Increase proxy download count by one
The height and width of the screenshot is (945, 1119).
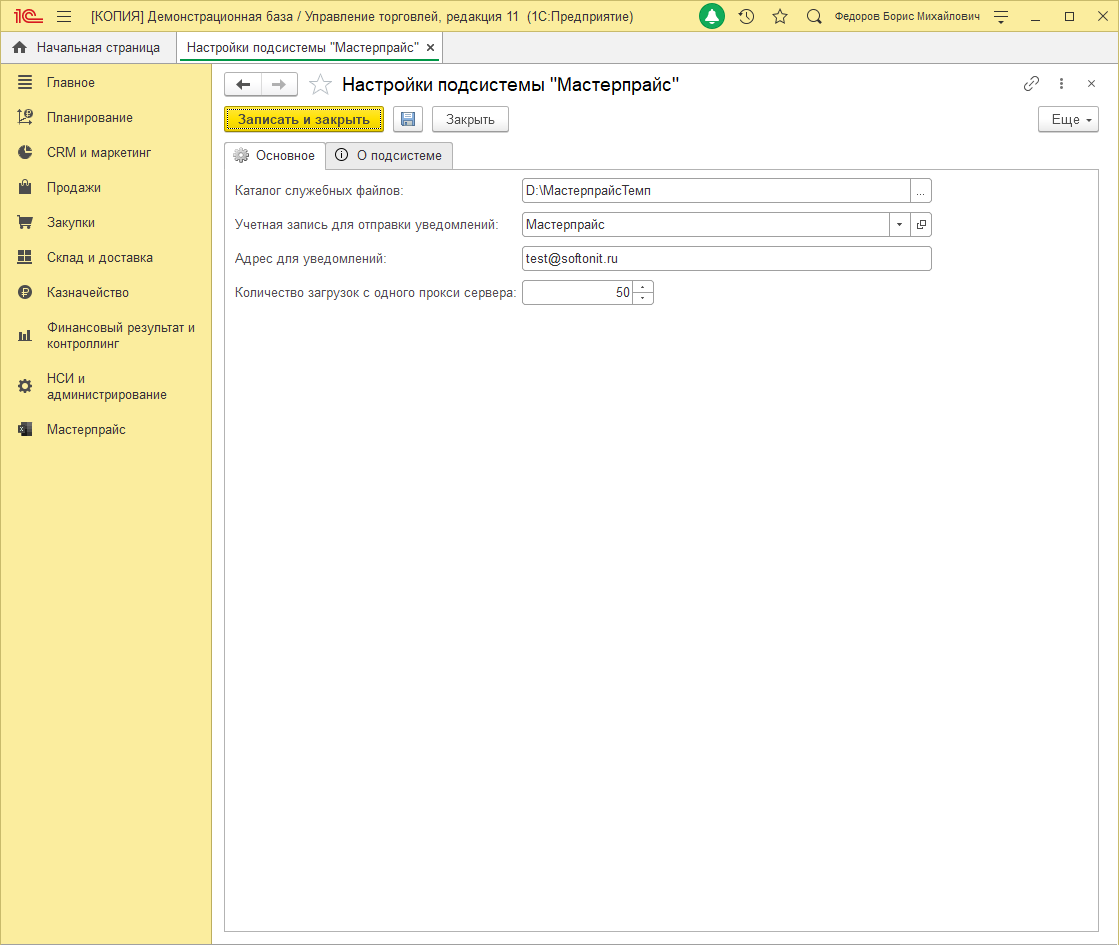(643, 288)
